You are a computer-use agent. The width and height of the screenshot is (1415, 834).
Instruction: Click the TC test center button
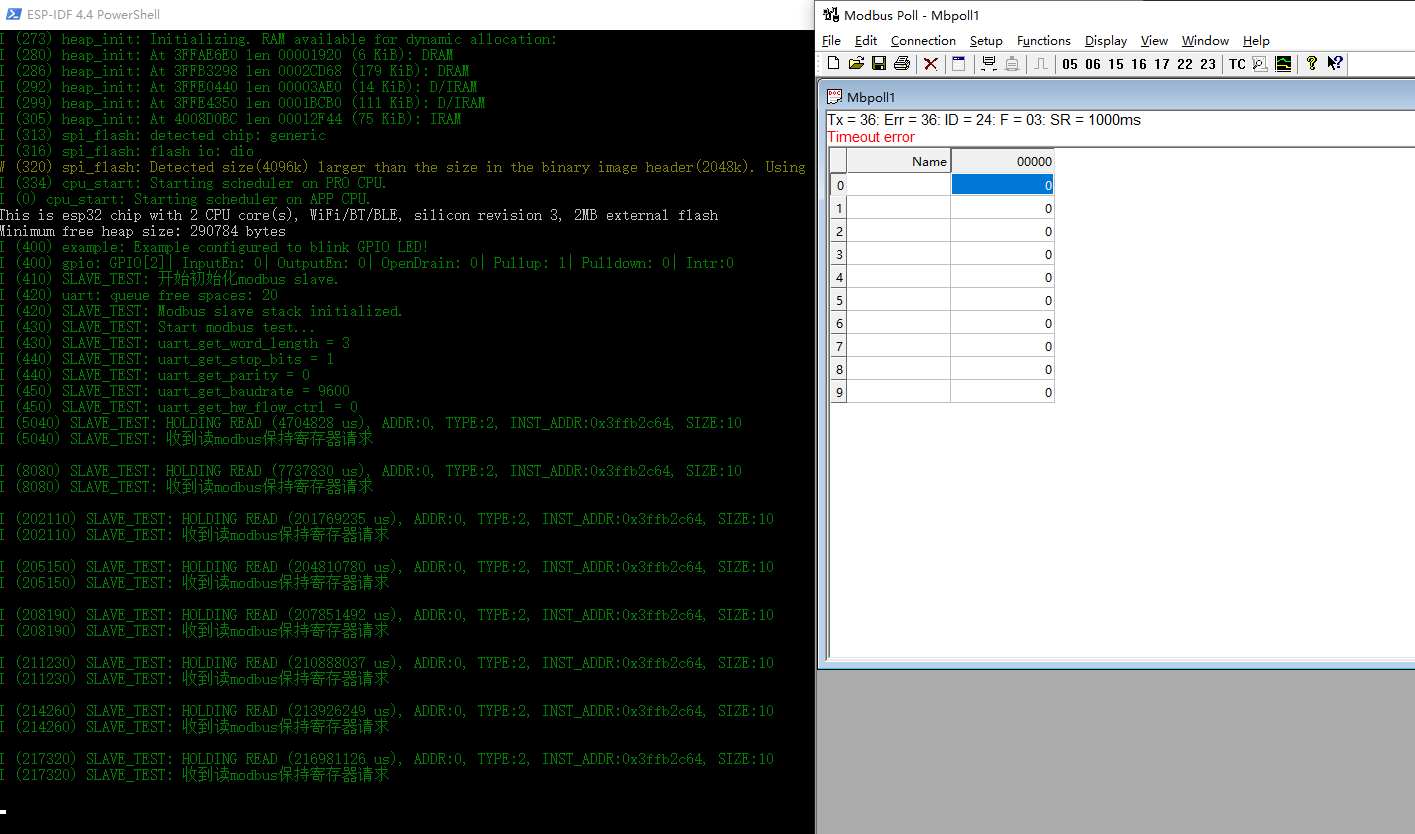coord(1237,64)
